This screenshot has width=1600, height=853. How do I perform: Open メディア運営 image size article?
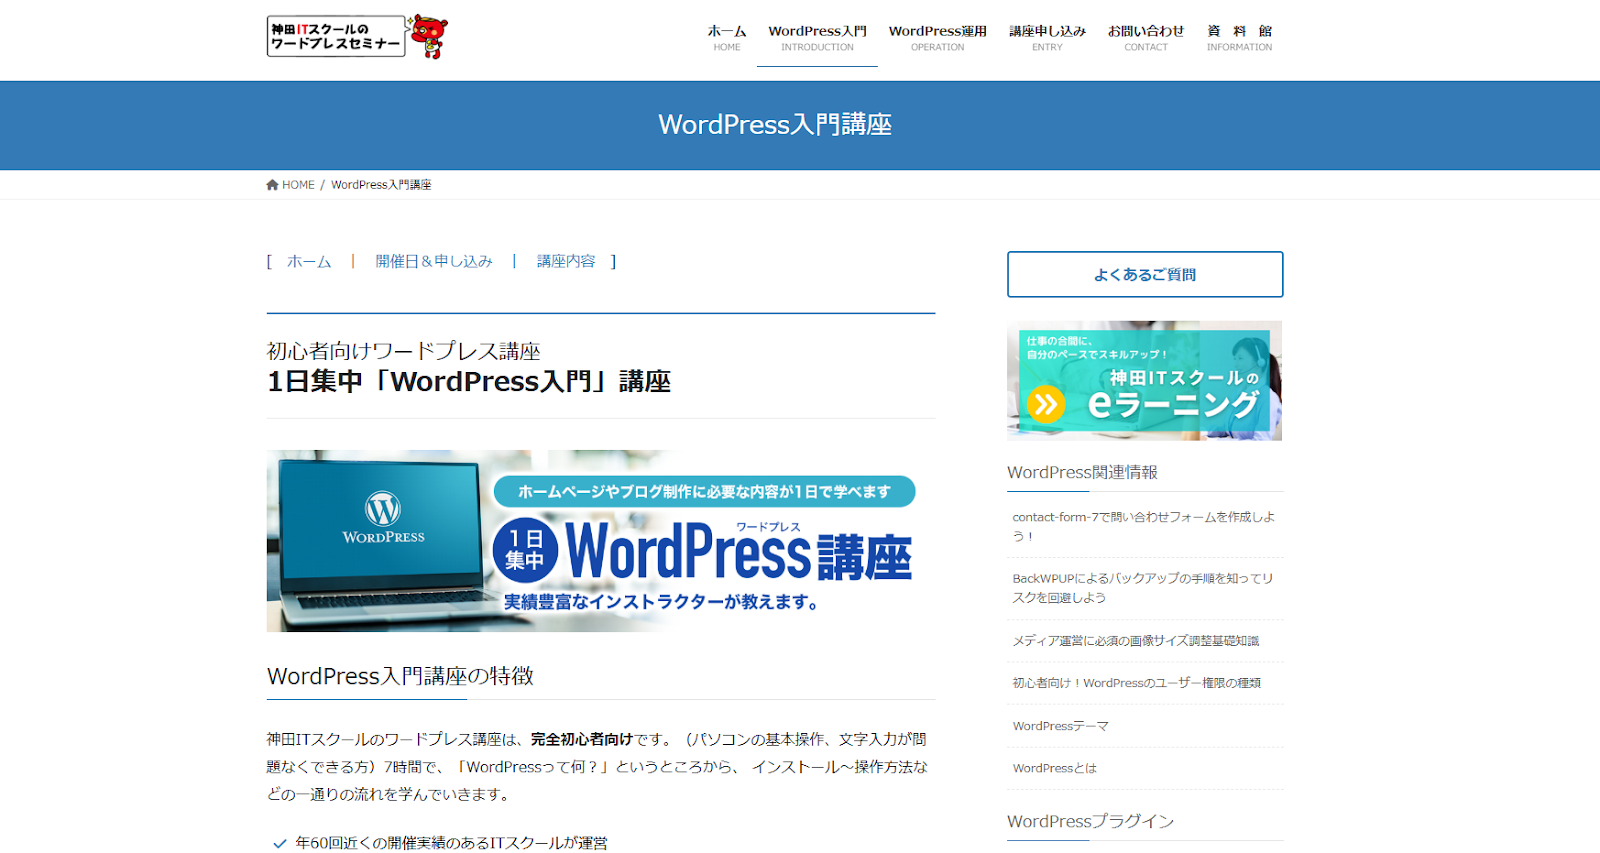(1135, 641)
